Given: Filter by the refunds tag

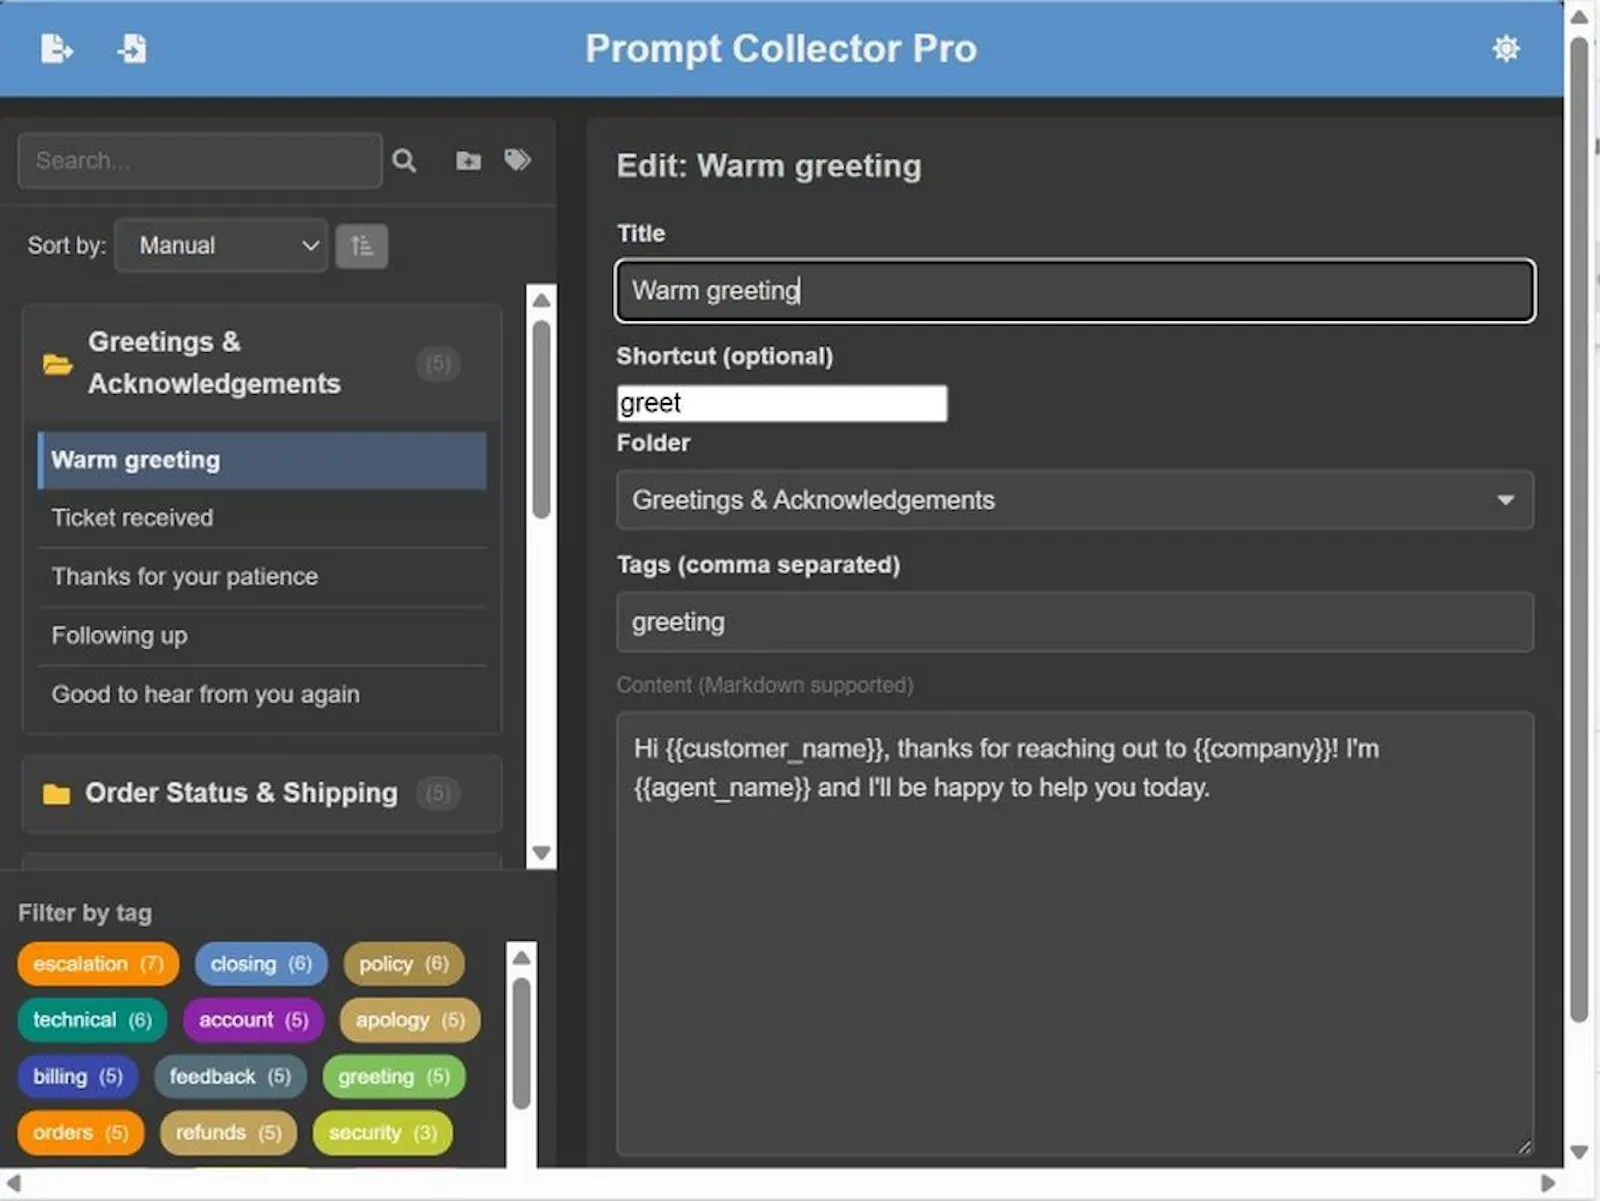Looking at the screenshot, I should tap(228, 1133).
